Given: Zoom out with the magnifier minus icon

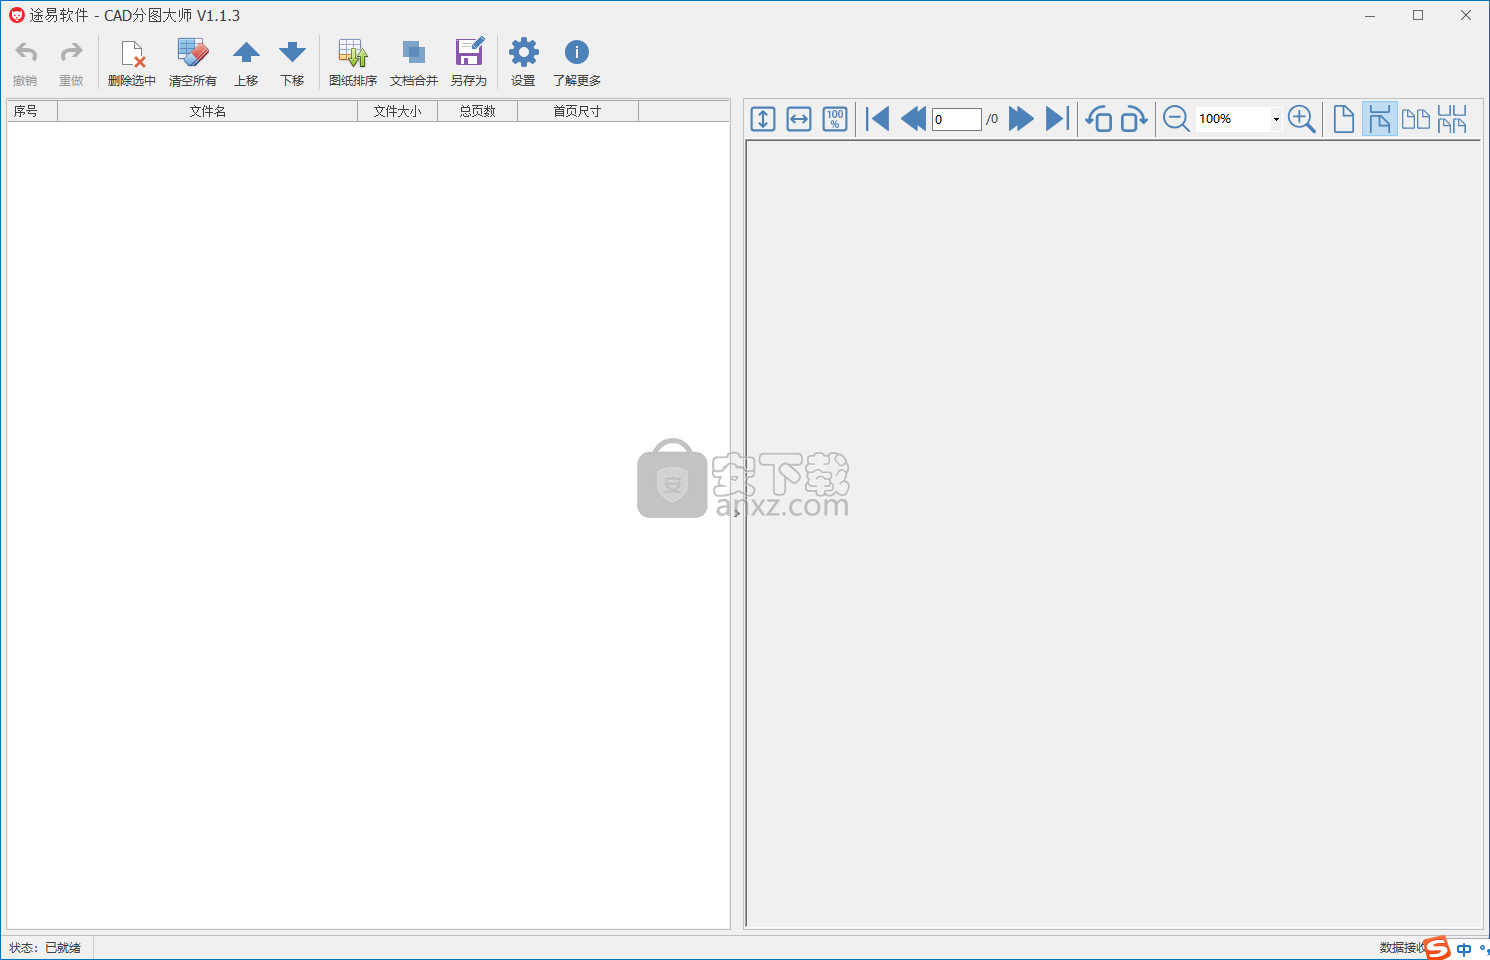Looking at the screenshot, I should coord(1177,119).
